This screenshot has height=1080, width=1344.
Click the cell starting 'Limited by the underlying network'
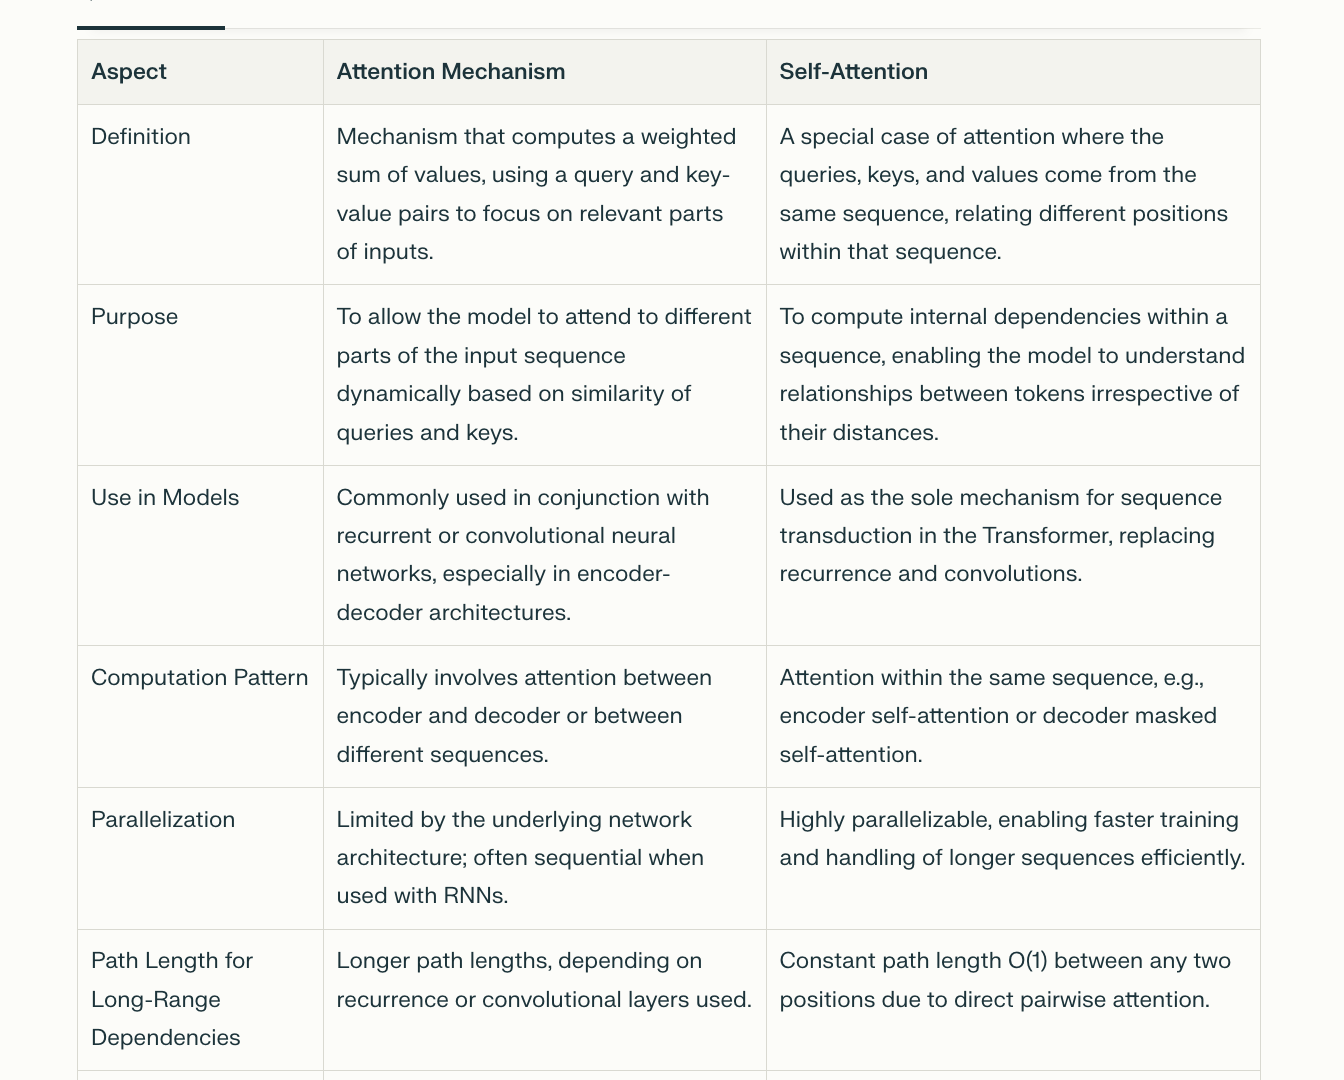point(520,858)
